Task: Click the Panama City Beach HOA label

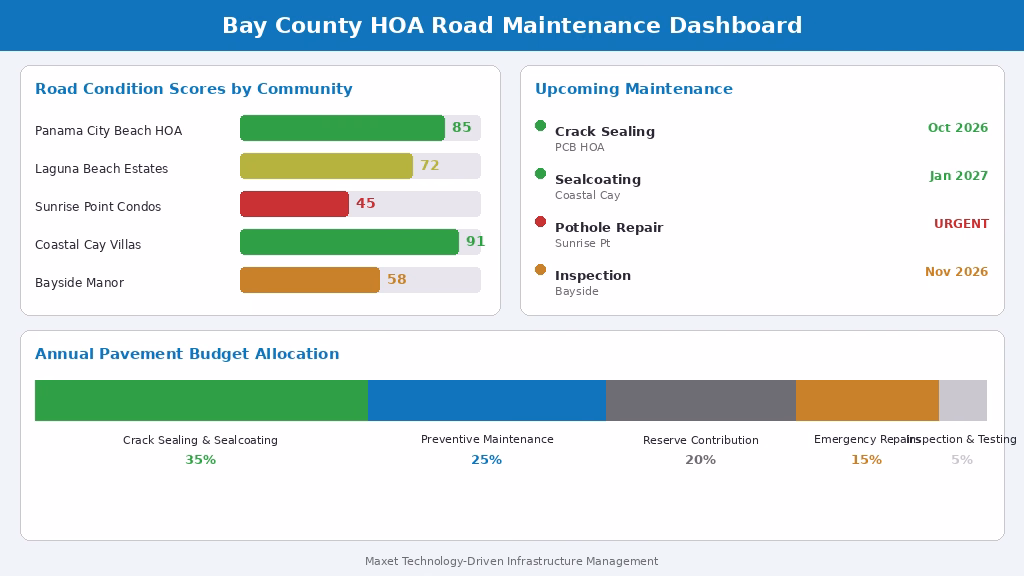Action: 108,131
